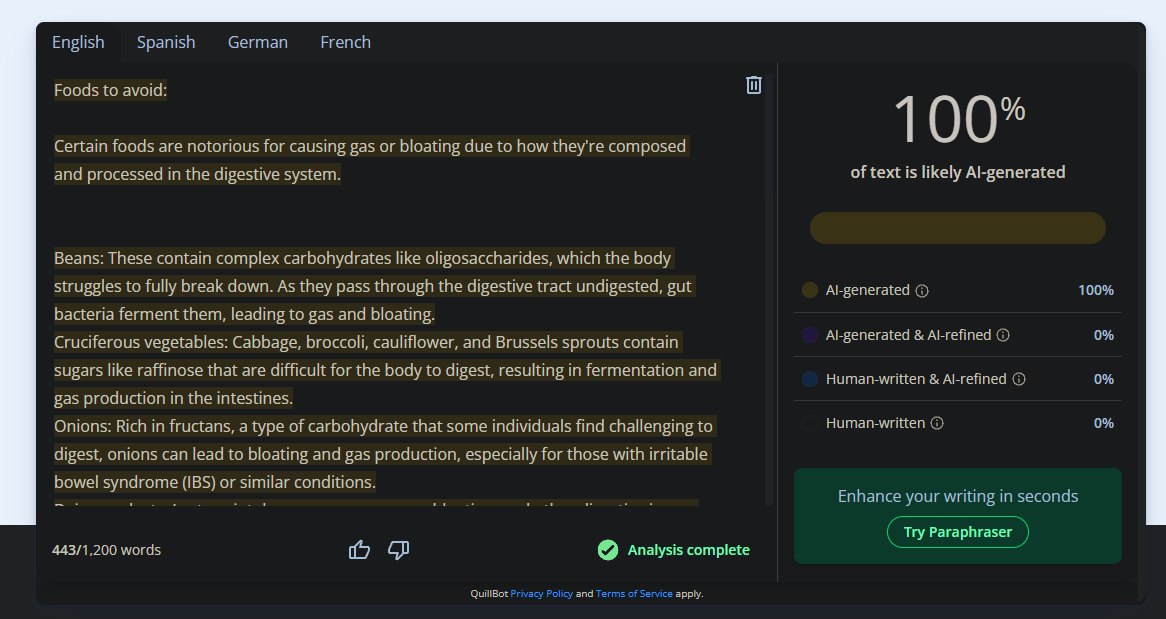Switch to the German tab
The width and height of the screenshot is (1166, 619).
coord(258,42)
